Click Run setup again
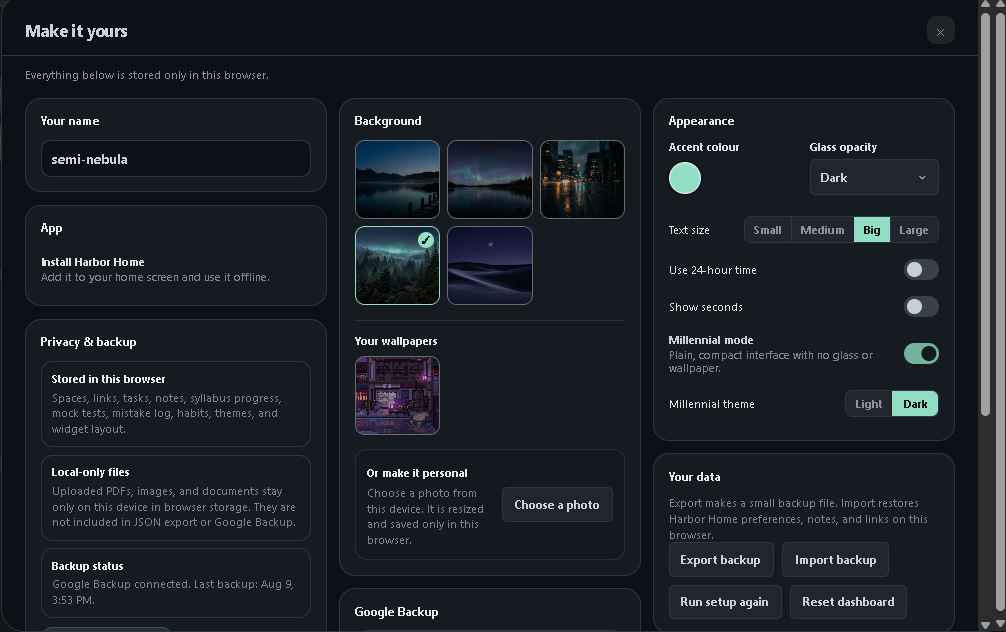 pyautogui.click(x=724, y=602)
